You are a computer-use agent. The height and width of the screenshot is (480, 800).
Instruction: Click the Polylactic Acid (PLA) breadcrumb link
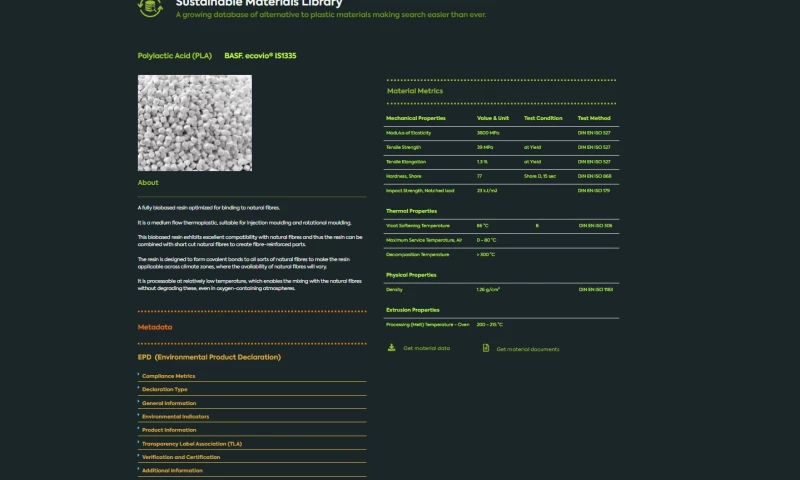174,56
